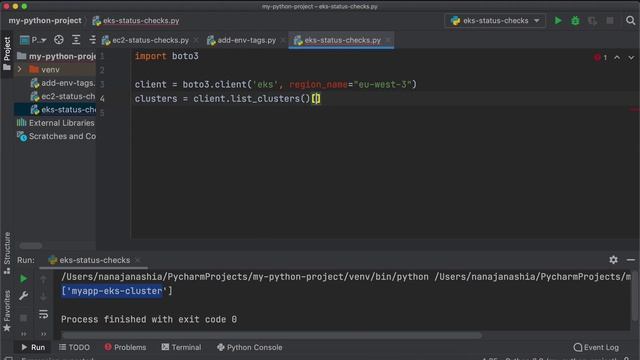
Task: Click the locate opened file target icon
Action: (x=59, y=40)
